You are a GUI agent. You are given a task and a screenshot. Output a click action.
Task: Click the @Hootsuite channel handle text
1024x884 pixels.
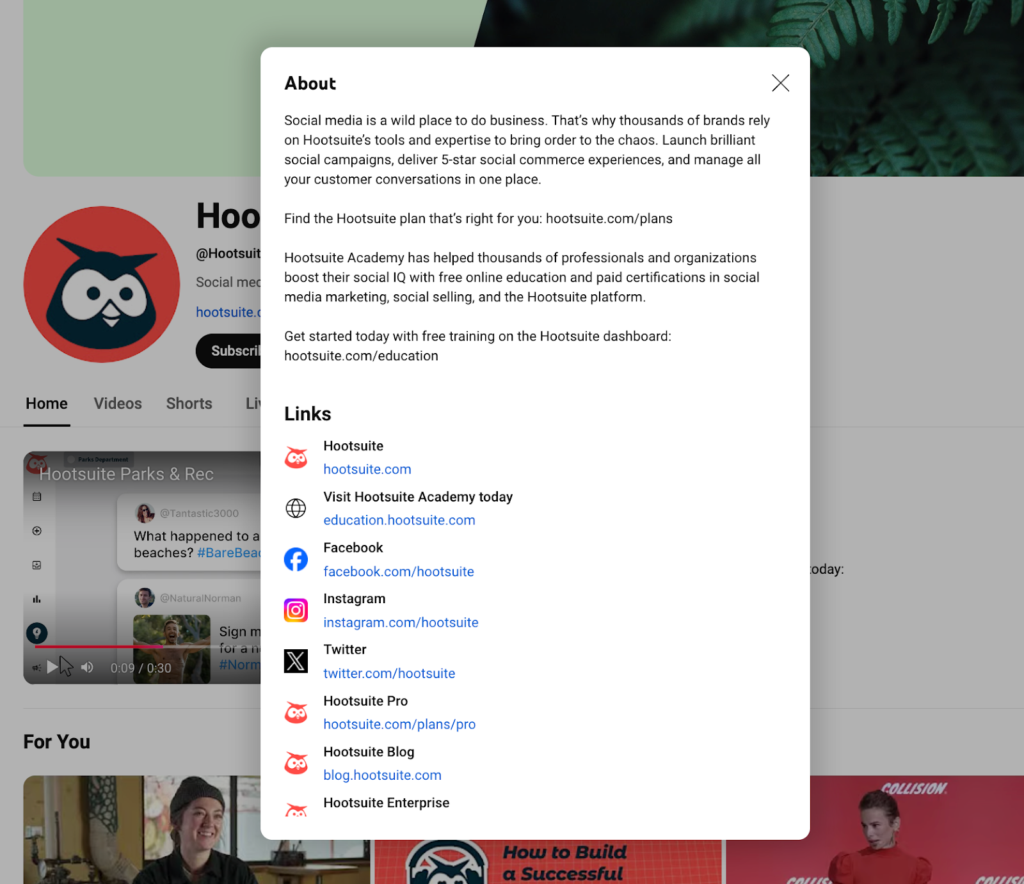pos(229,253)
